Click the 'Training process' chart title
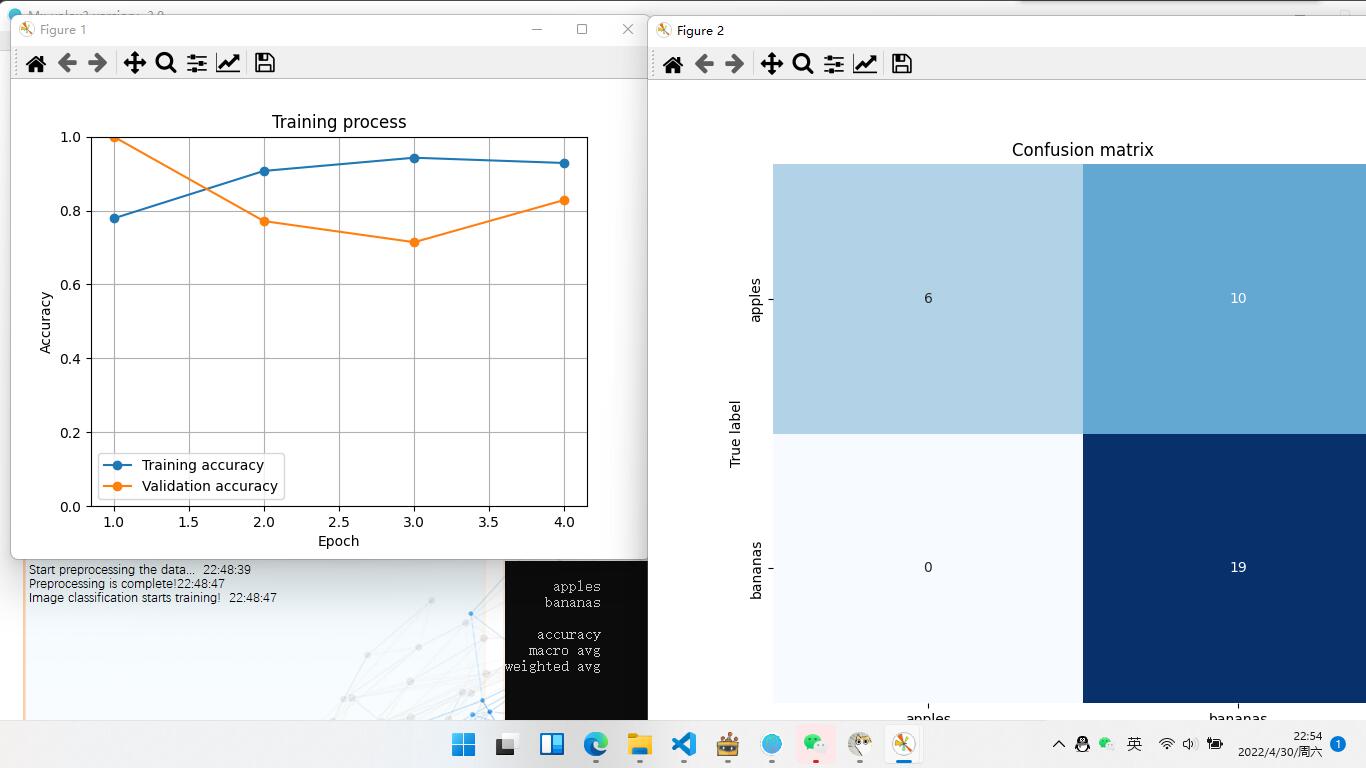 pos(339,122)
